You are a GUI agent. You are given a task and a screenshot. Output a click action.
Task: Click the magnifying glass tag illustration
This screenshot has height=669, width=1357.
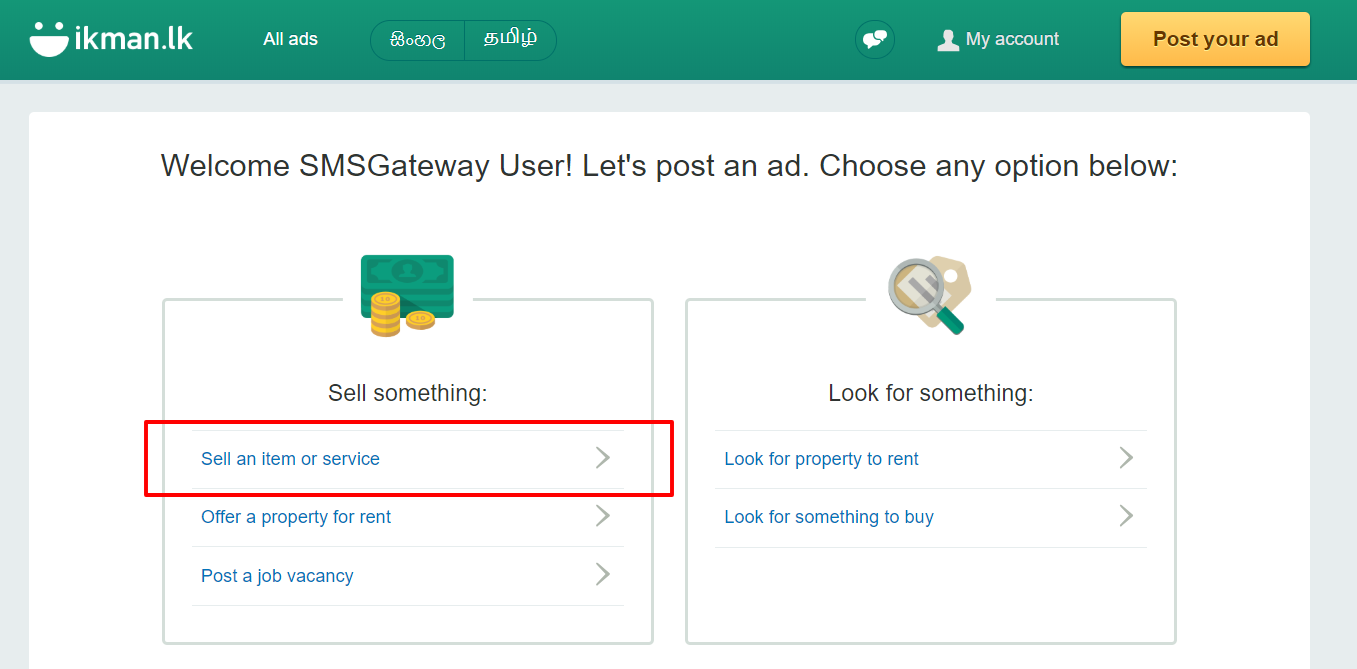[930, 295]
